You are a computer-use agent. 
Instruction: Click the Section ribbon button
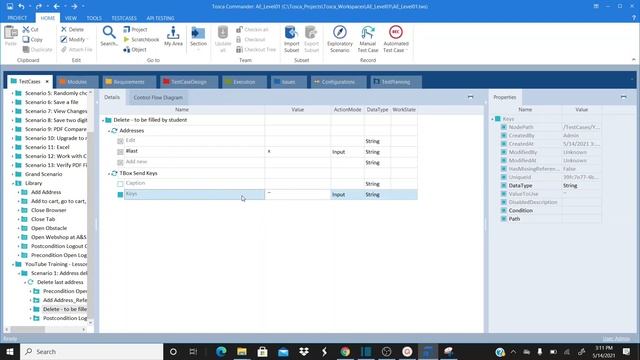pos(198,38)
